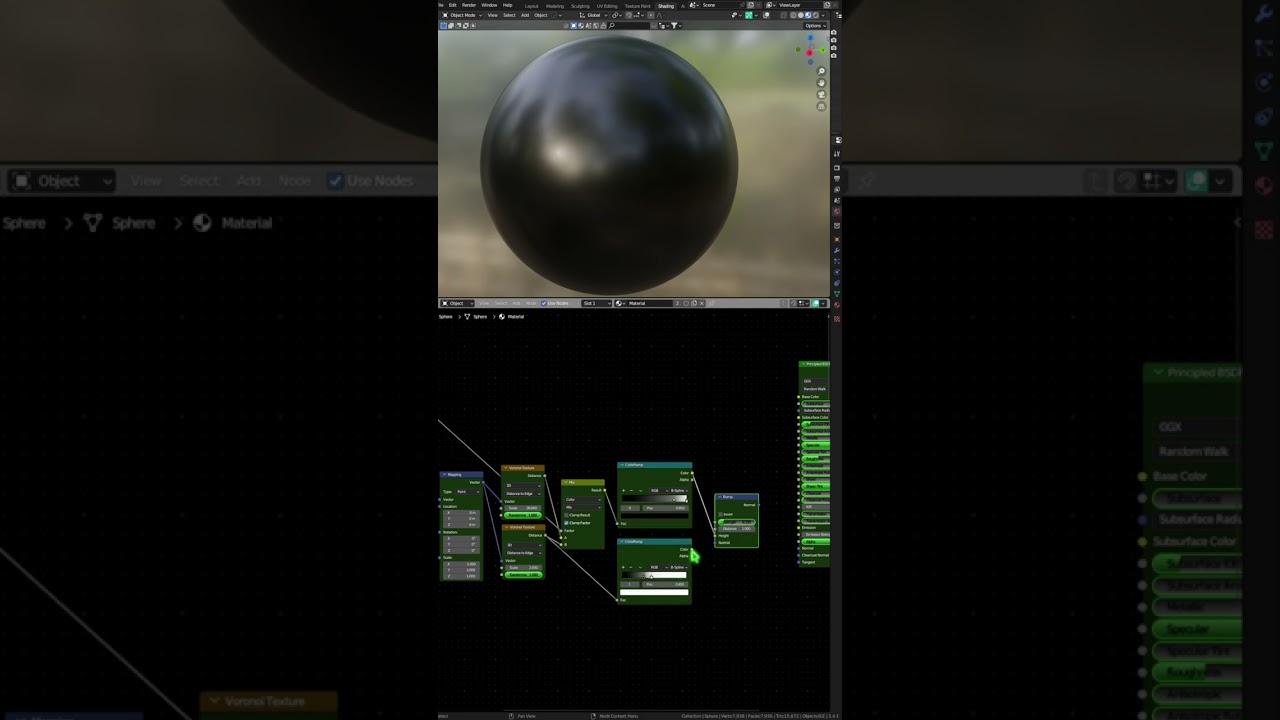Click the parent node tree arrow icon

point(784,303)
